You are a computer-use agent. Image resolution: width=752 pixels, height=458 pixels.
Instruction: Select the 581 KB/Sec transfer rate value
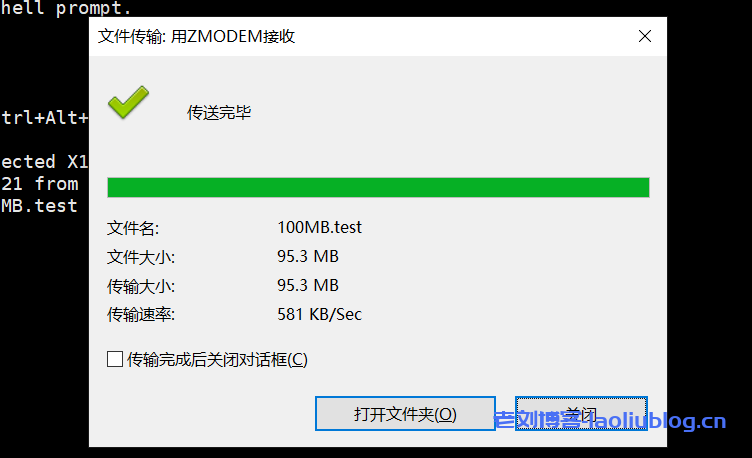(319, 314)
